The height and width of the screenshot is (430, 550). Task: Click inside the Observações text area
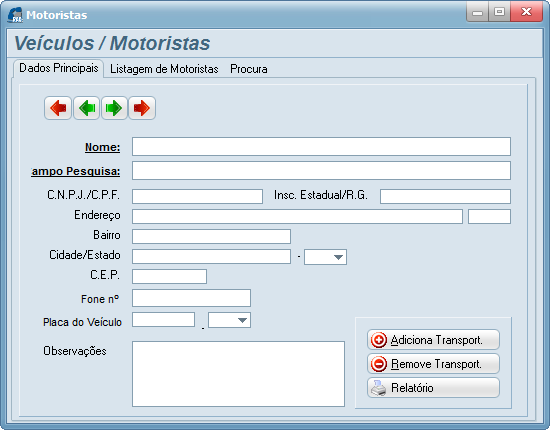pos(239,374)
